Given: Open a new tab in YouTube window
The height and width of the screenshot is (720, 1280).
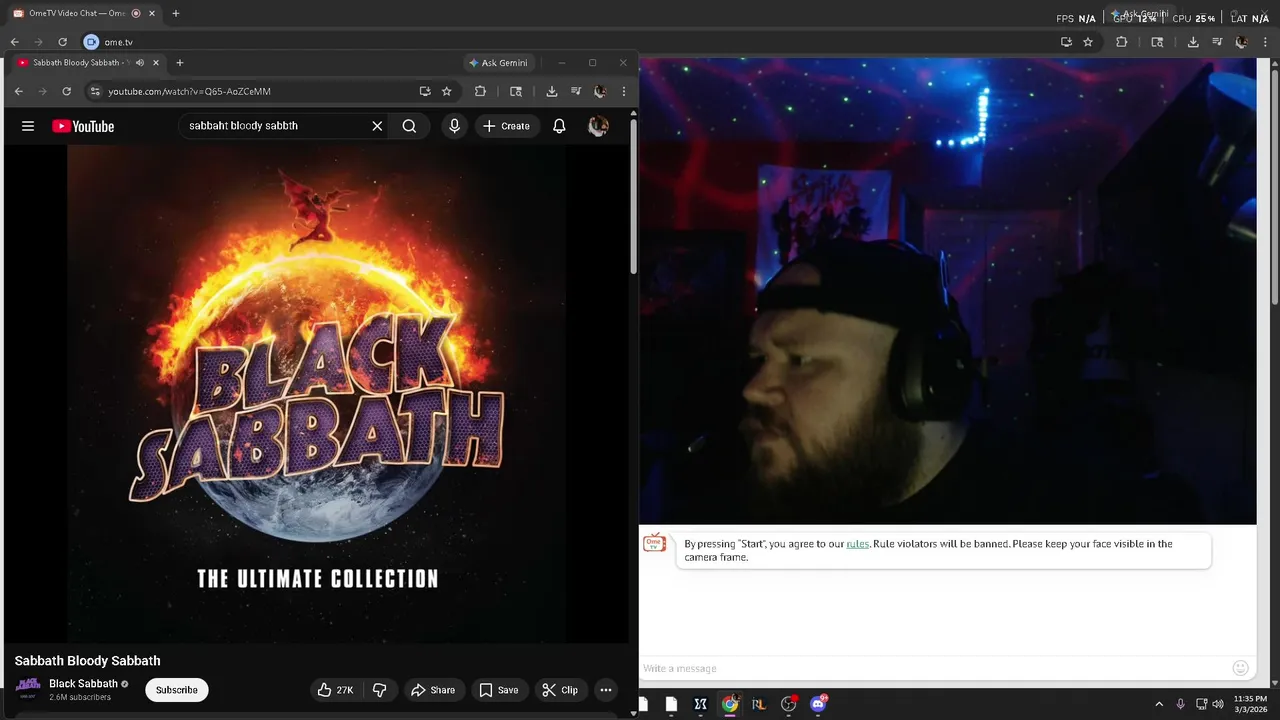Looking at the screenshot, I should coord(180,63).
